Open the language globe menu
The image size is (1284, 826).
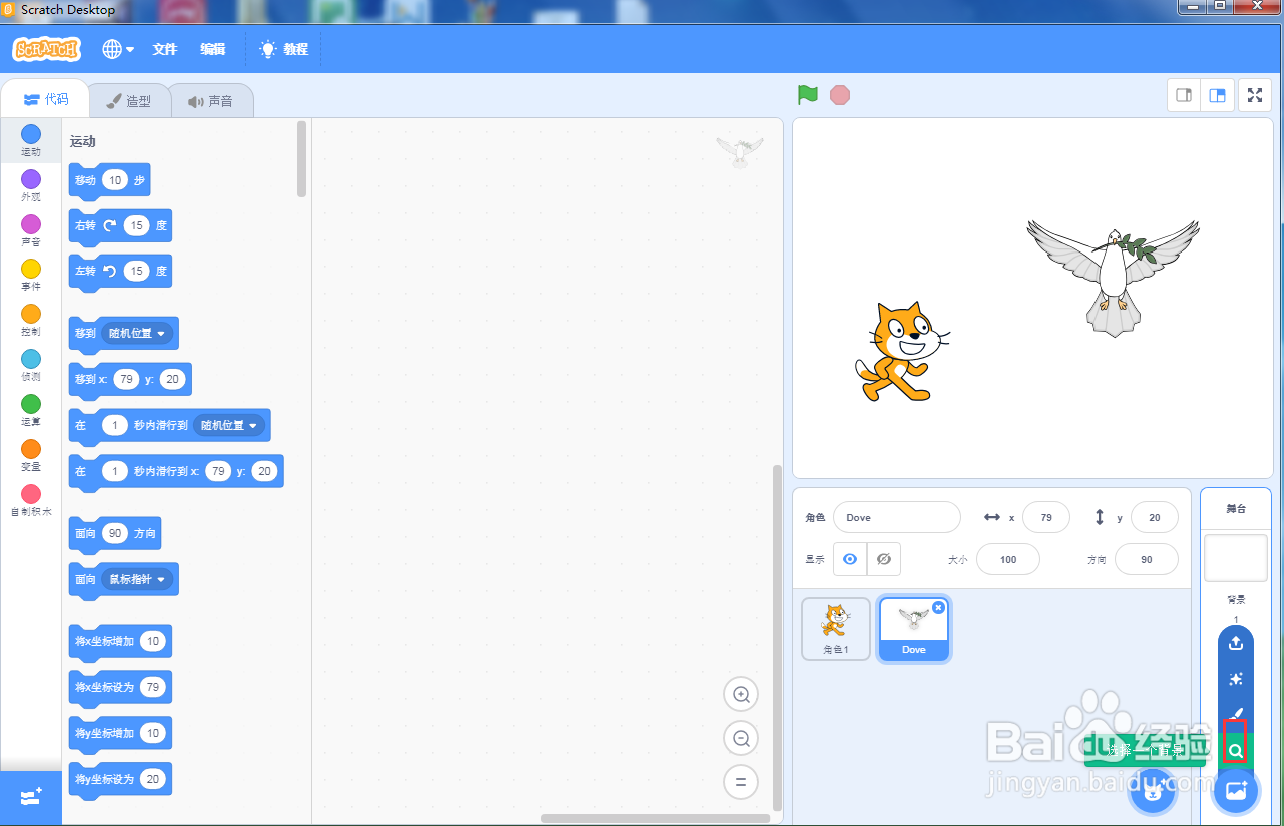(x=118, y=49)
